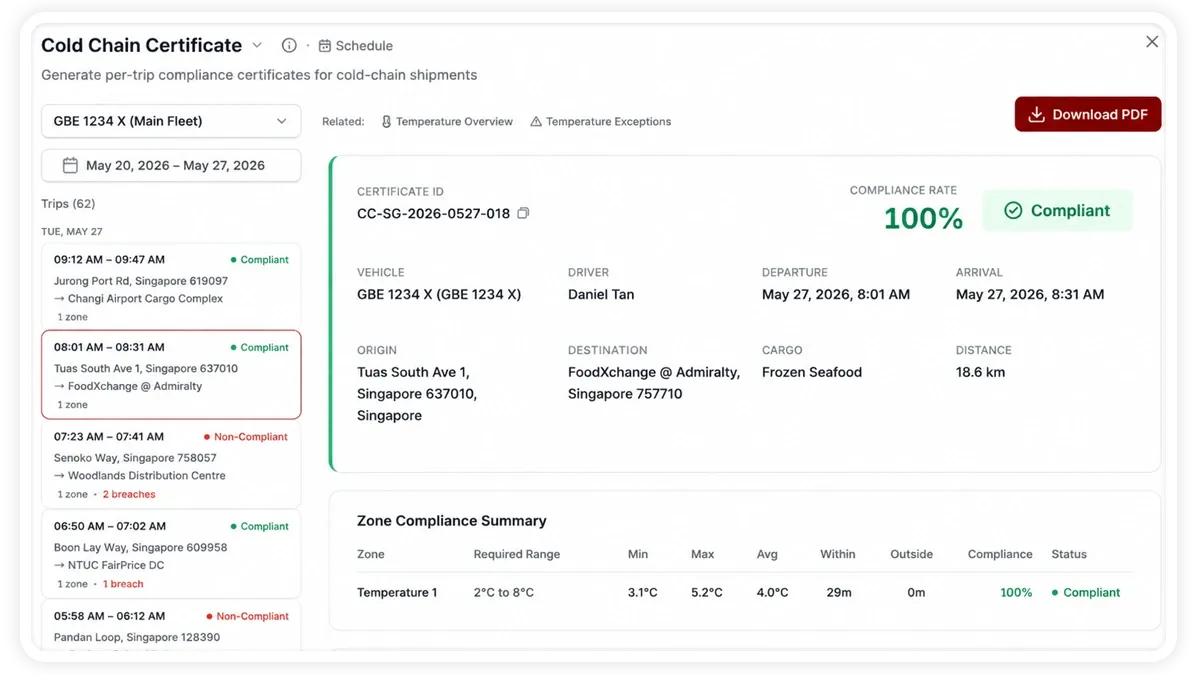Click destination 'FoodXchange @ Admiralty' in certificate details
1200x675 pixels.
click(x=654, y=383)
